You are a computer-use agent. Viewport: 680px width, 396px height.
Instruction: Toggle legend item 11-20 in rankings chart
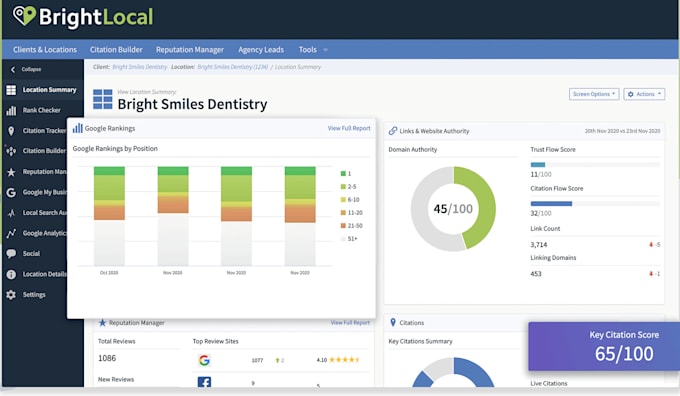click(x=351, y=213)
